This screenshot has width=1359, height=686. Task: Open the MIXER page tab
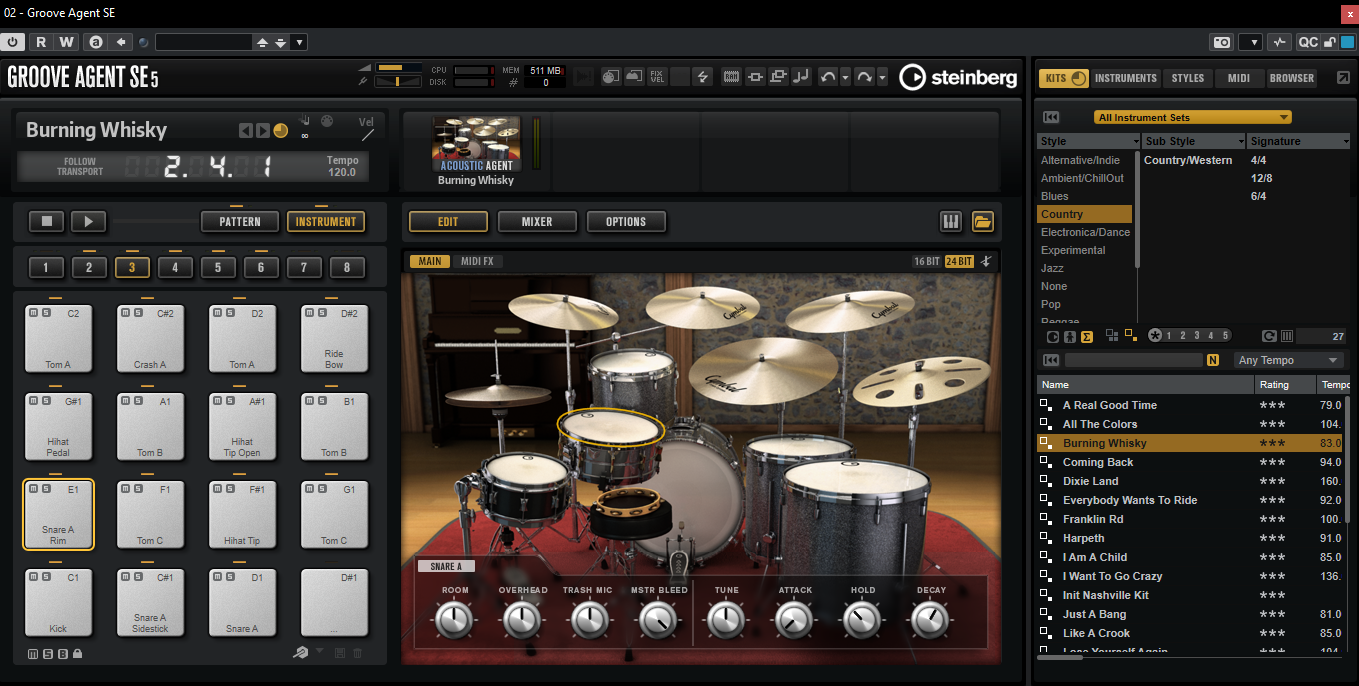(537, 221)
